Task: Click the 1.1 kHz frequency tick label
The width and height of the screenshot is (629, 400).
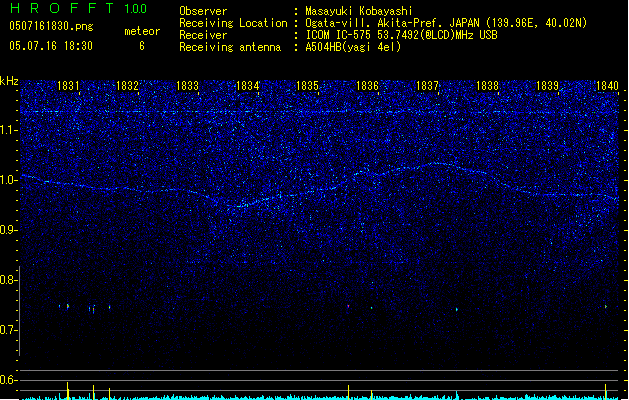Action: tap(9, 130)
